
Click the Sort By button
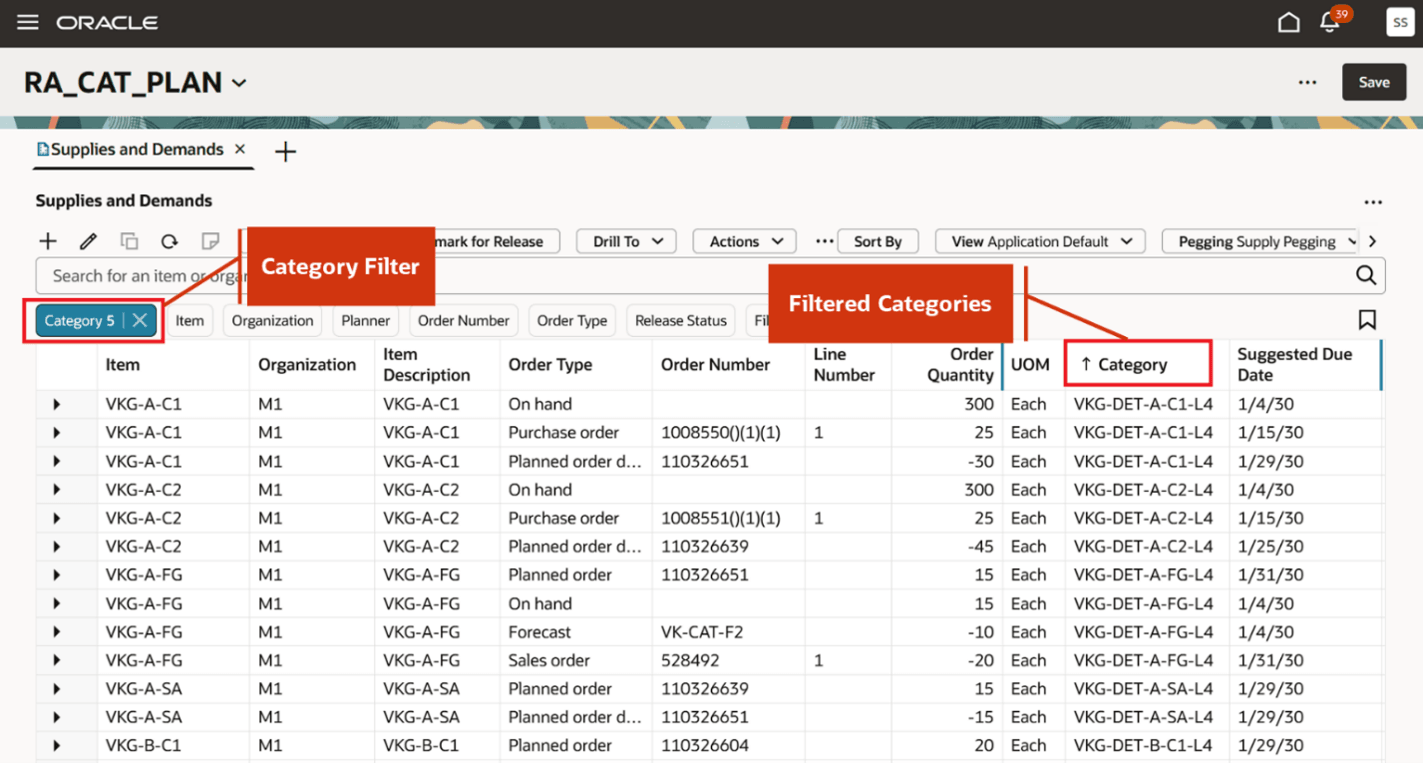[878, 241]
